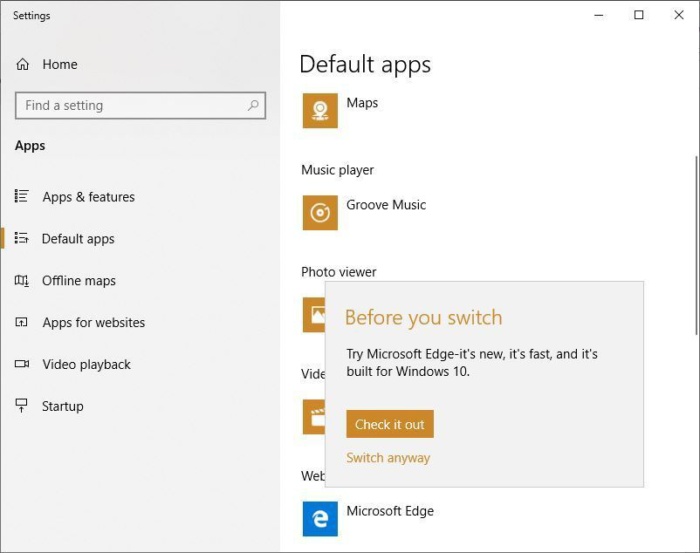The height and width of the screenshot is (553, 700).
Task: Click the Video playback camera icon
Action: click(21, 364)
